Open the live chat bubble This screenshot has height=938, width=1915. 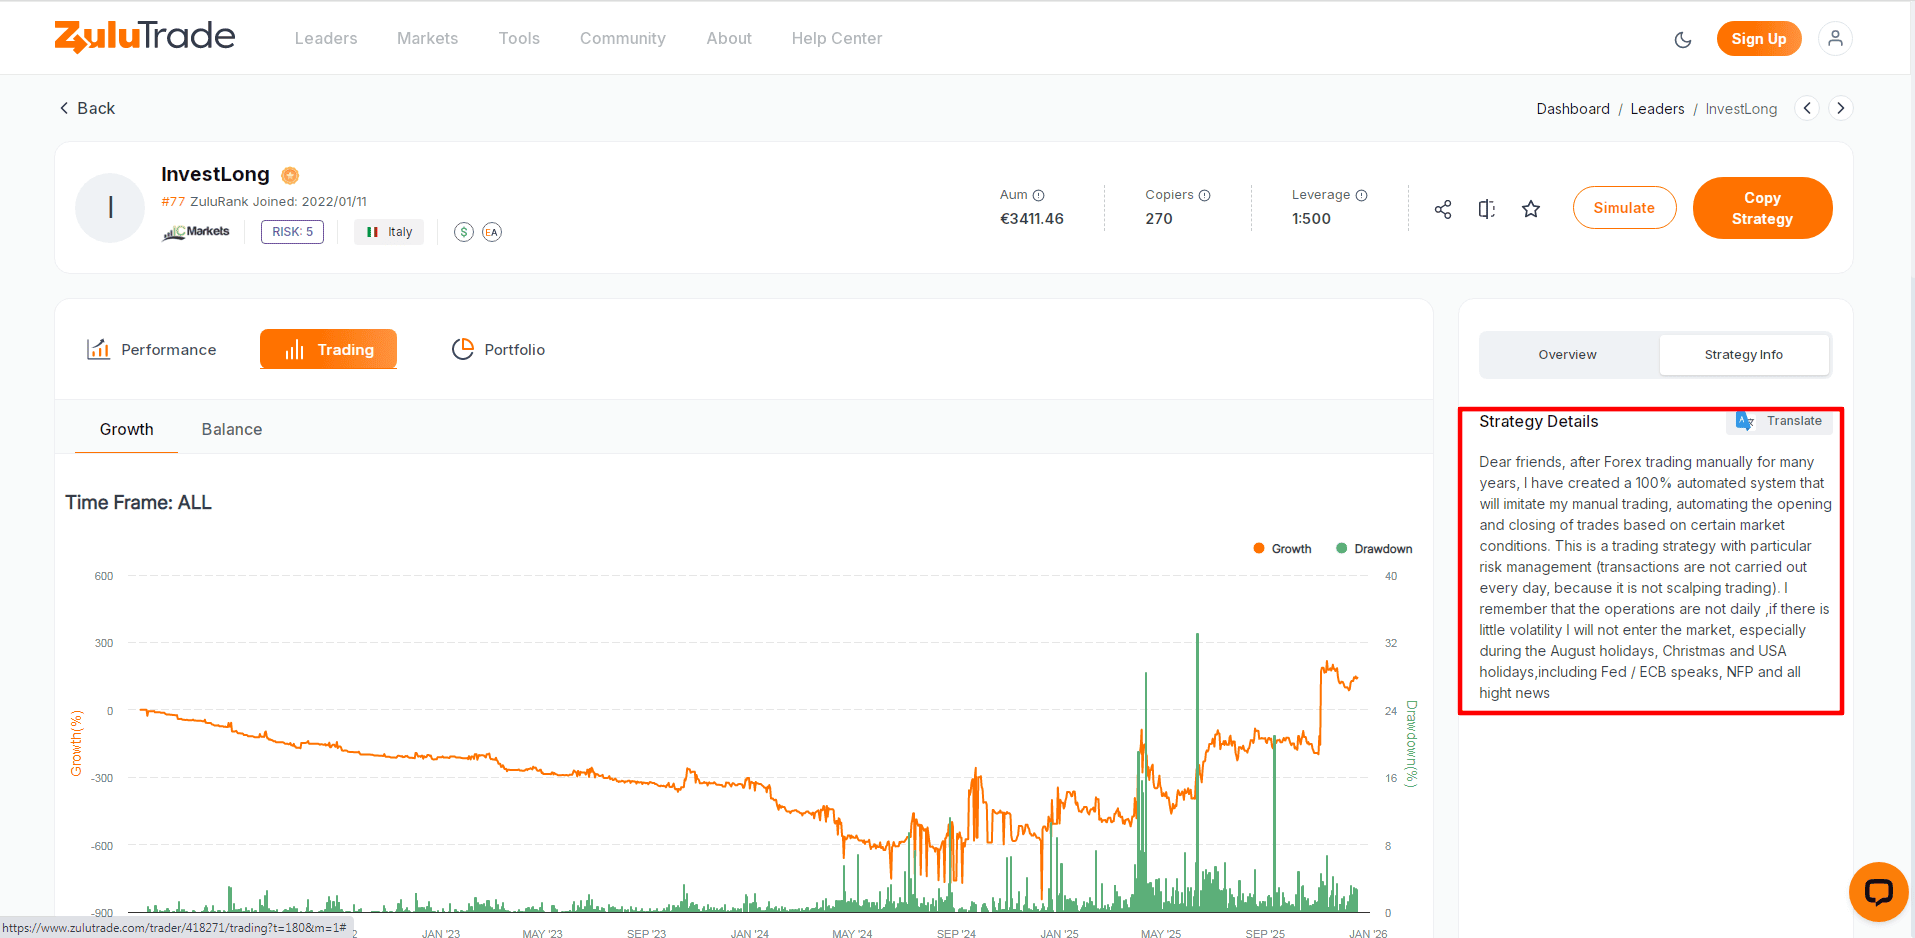coord(1878,891)
